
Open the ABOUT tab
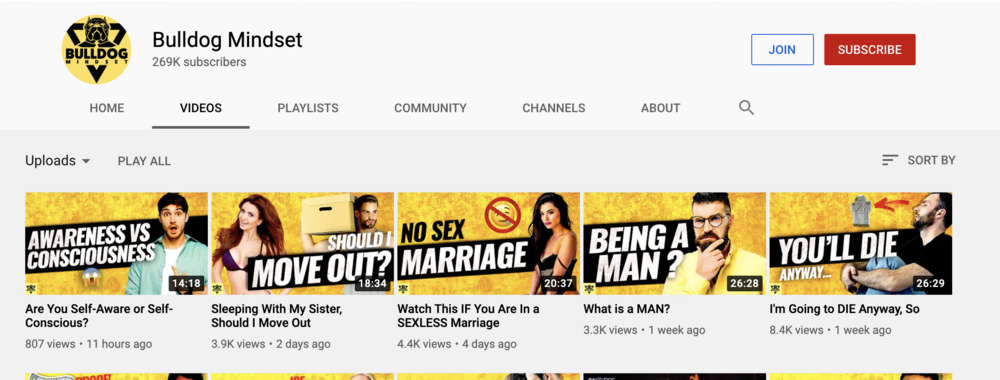(661, 108)
